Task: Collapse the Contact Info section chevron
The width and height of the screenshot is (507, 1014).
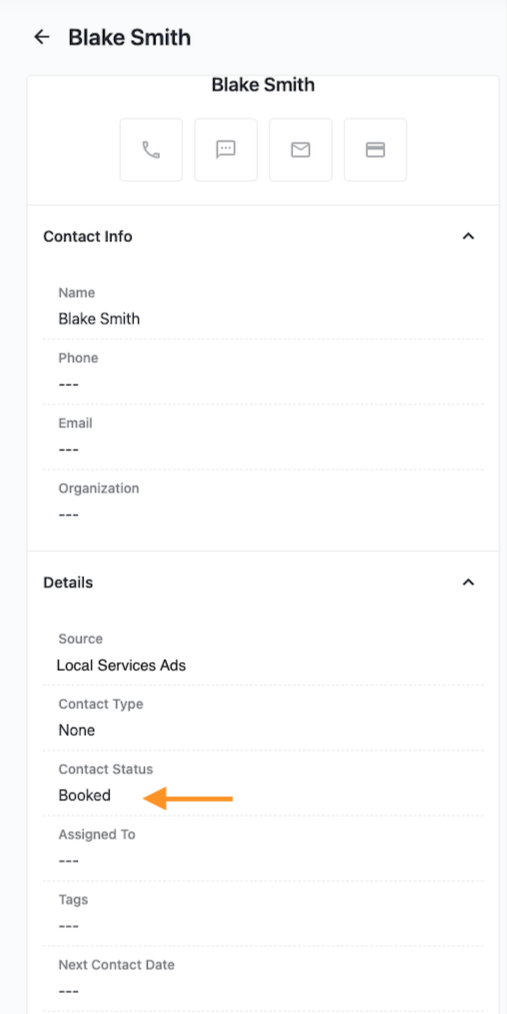Action: [x=468, y=236]
